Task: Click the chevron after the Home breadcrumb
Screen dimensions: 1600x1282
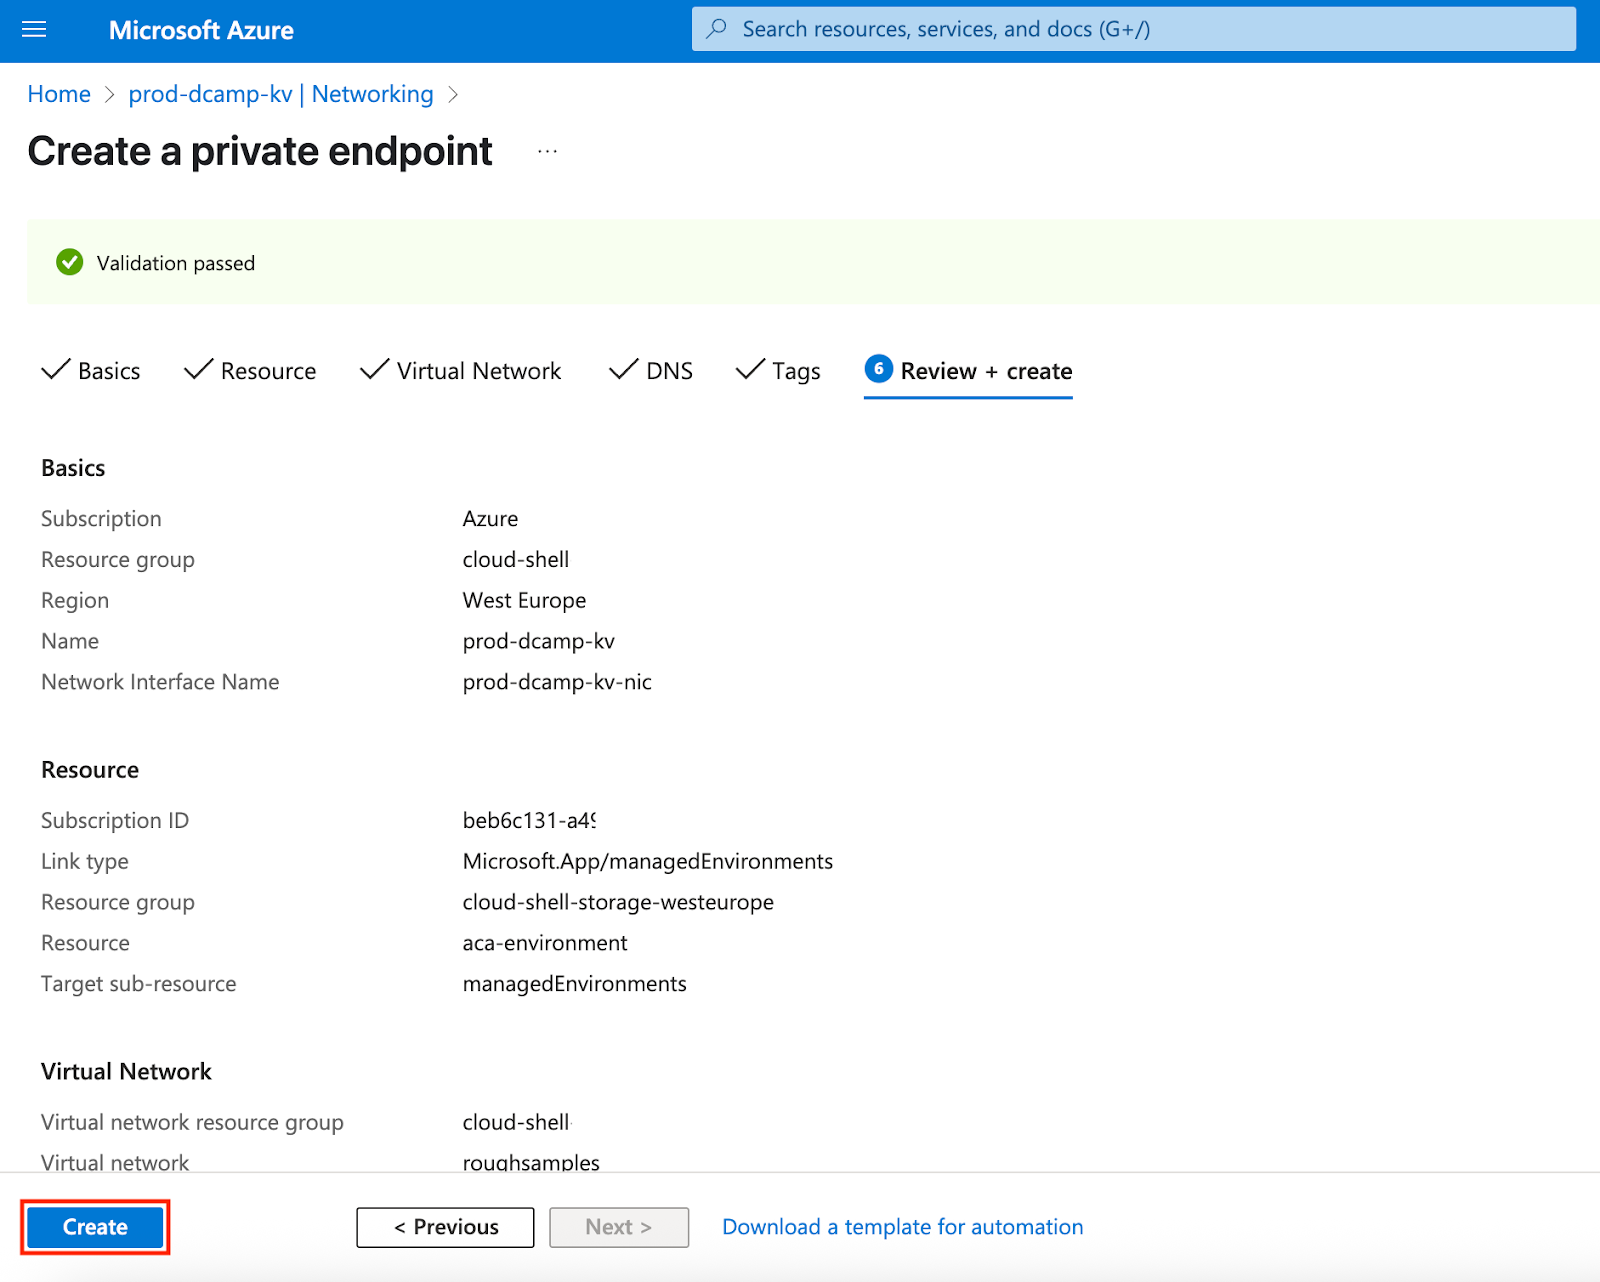Action: point(110,94)
